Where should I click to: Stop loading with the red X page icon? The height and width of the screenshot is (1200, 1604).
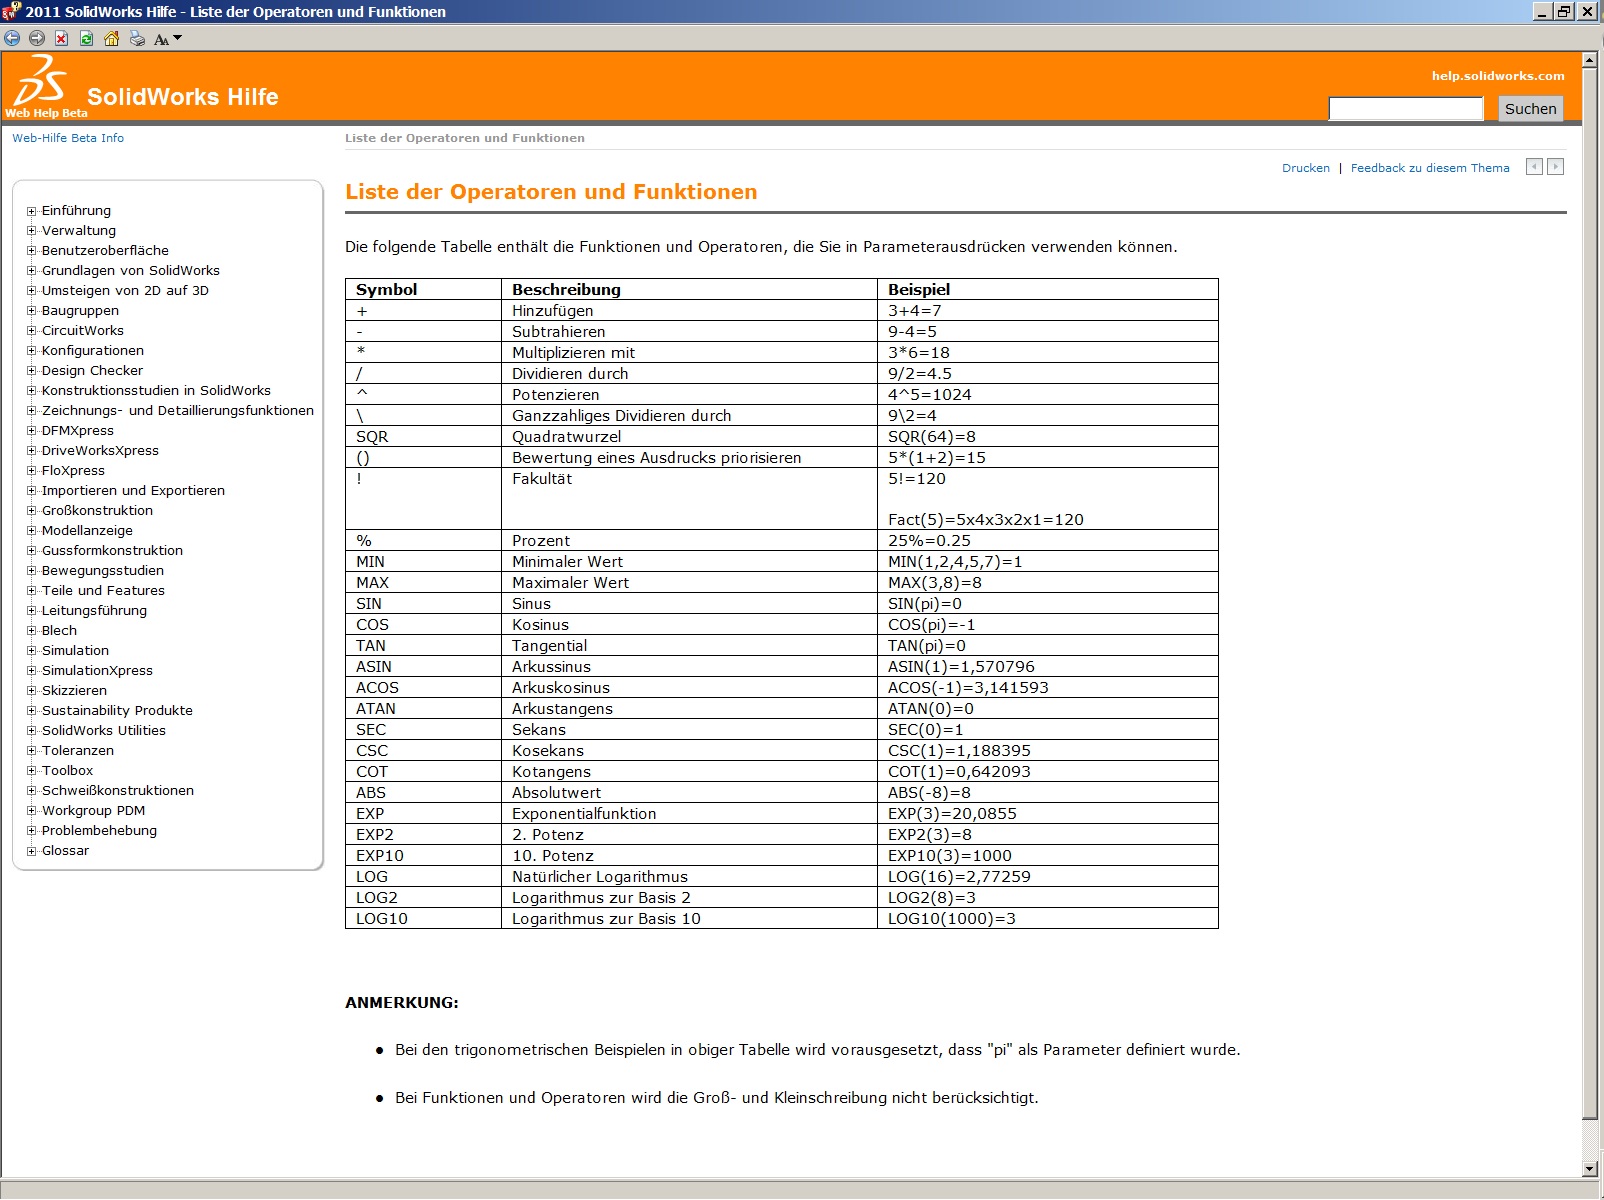(62, 38)
